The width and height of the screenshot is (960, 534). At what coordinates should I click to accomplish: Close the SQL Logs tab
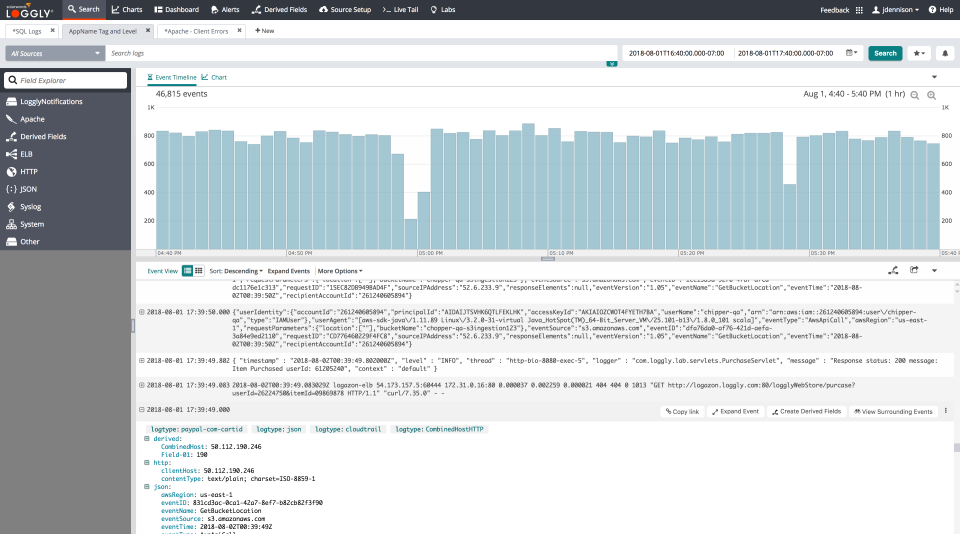tap(53, 30)
